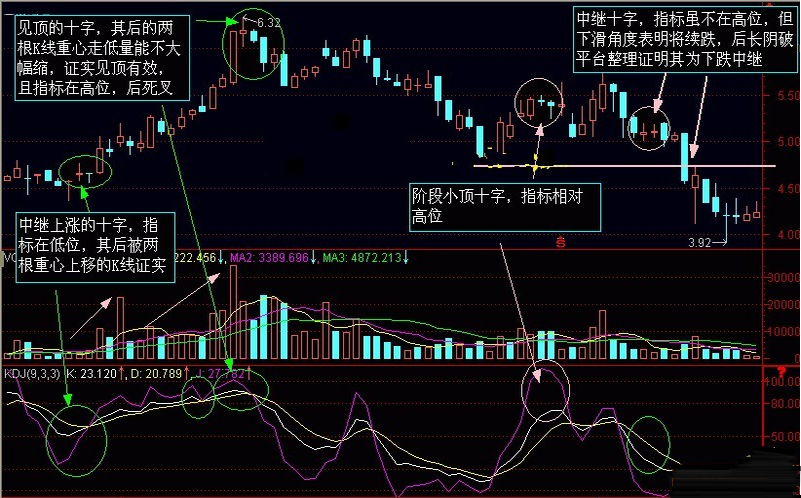This screenshot has width=801, height=498.
Task: Select the MA2: 3389.696 volume average label
Action: (269, 257)
